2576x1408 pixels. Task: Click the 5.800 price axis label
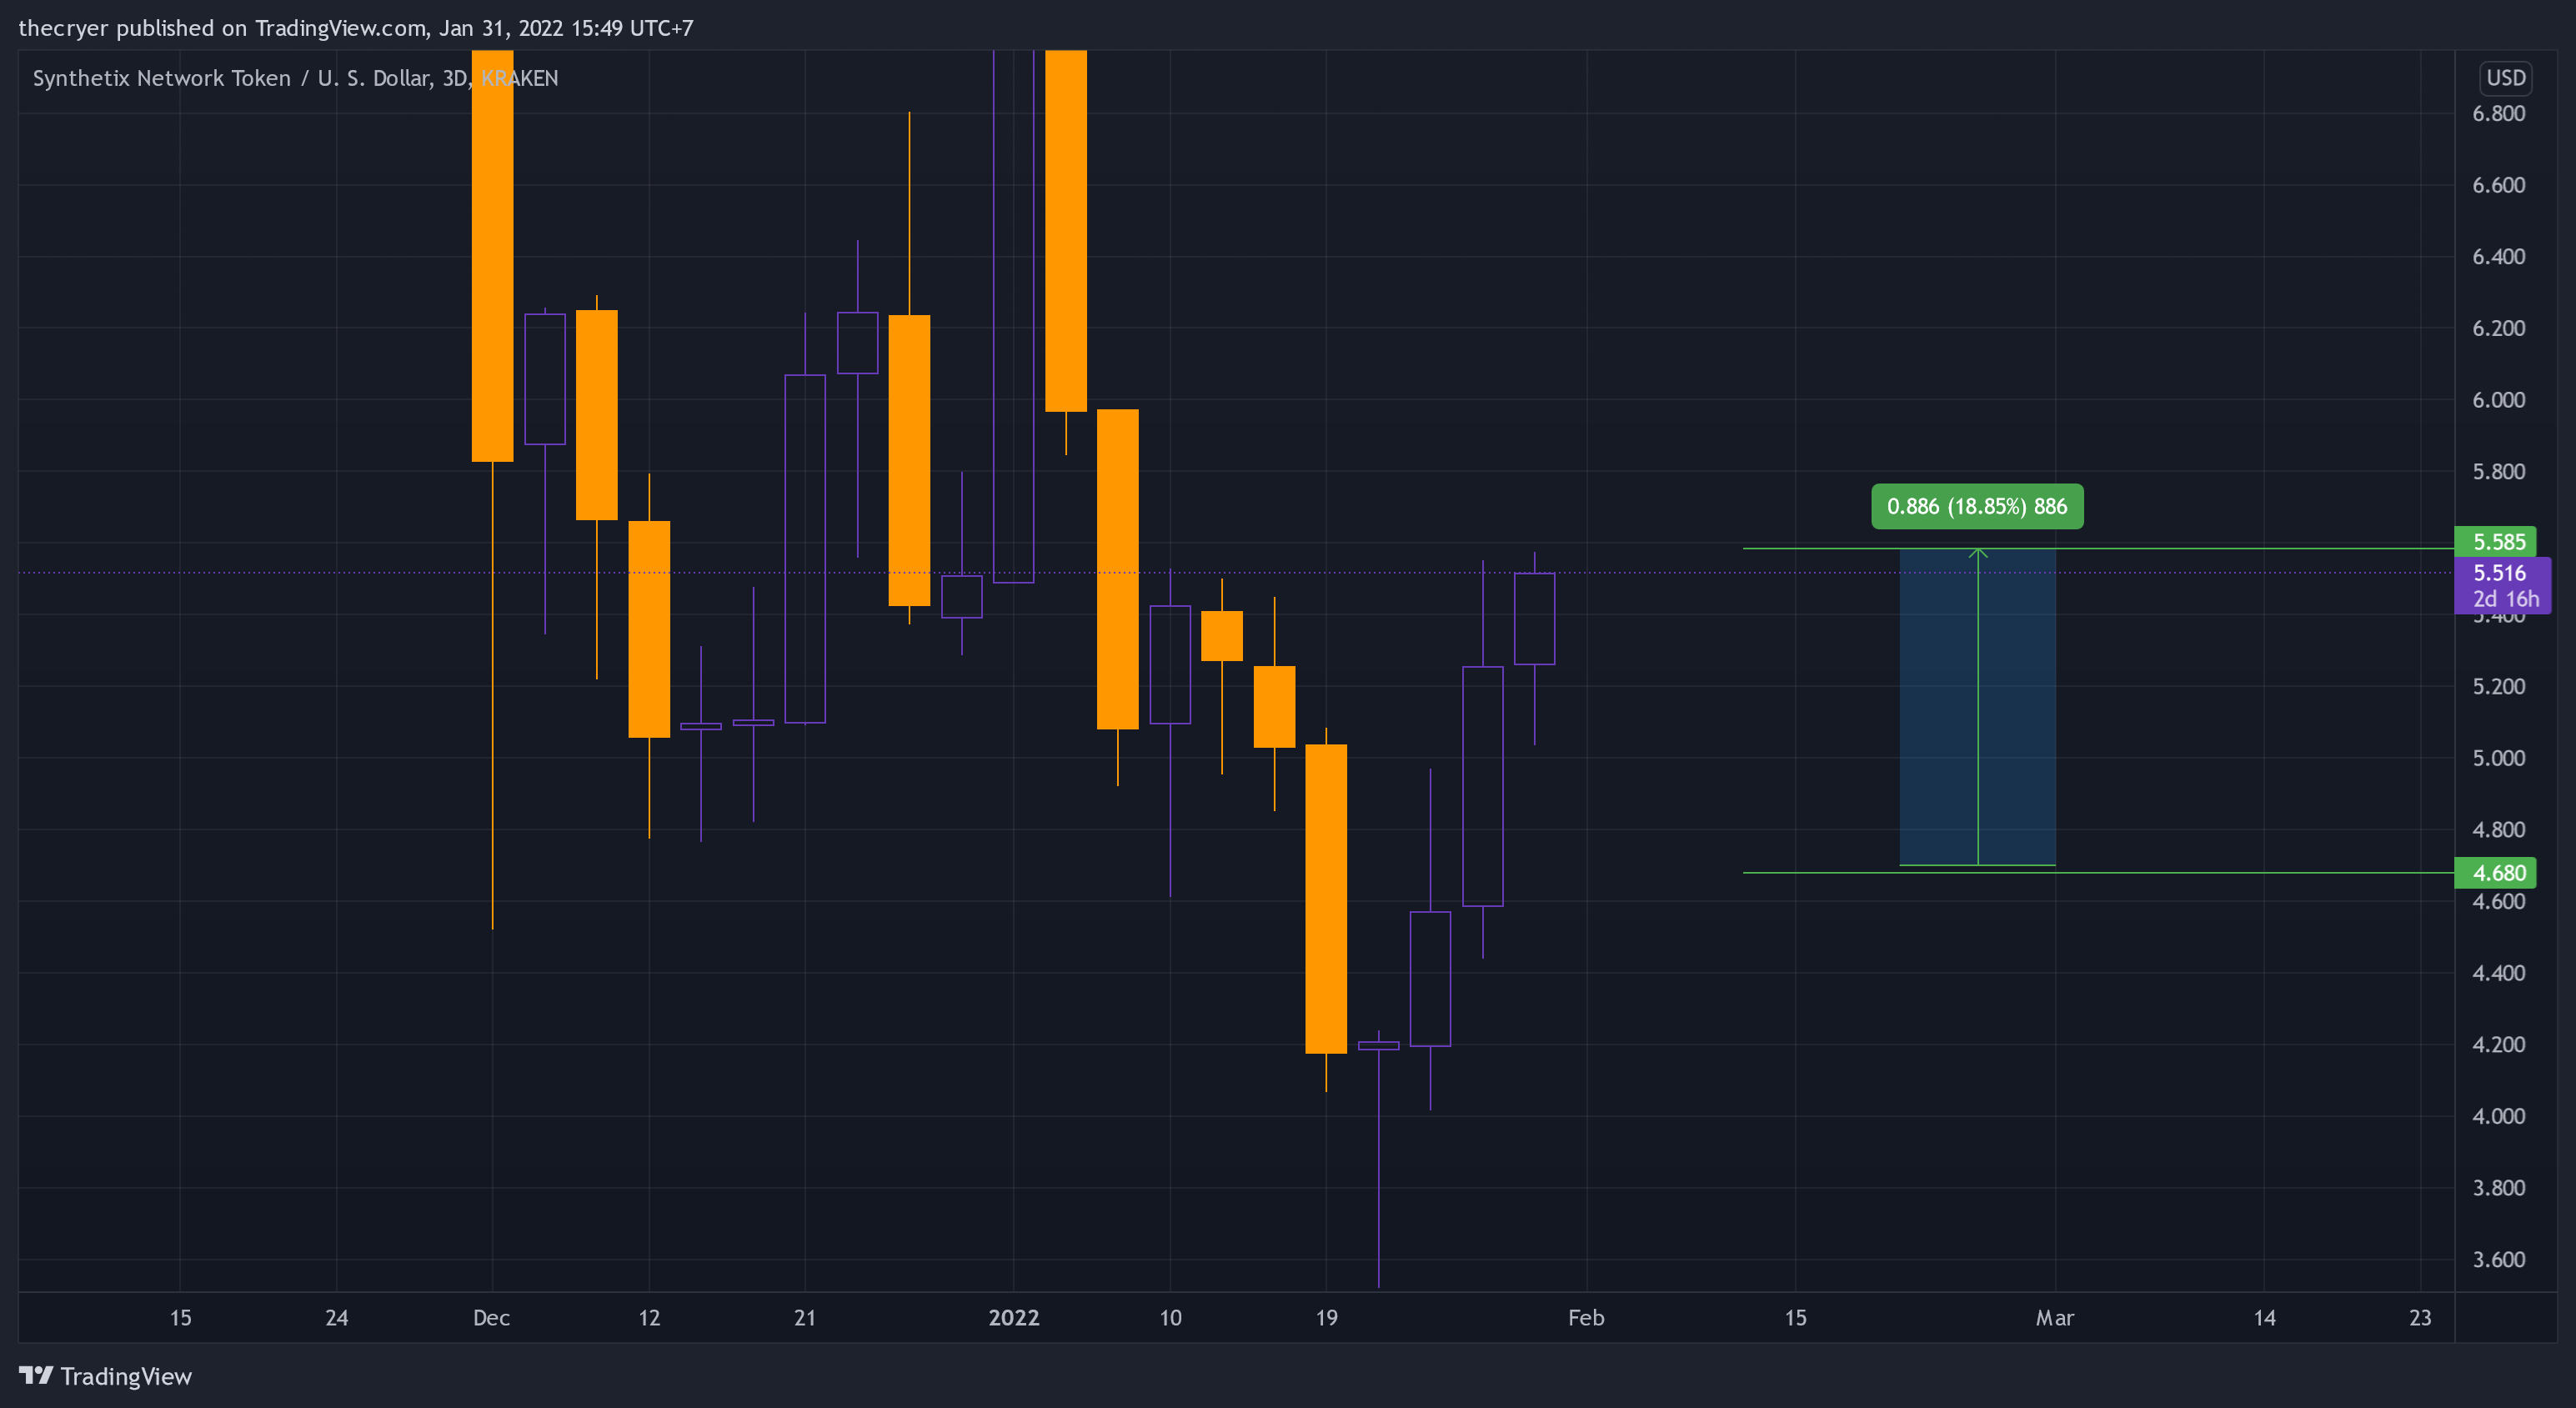[x=2498, y=472]
